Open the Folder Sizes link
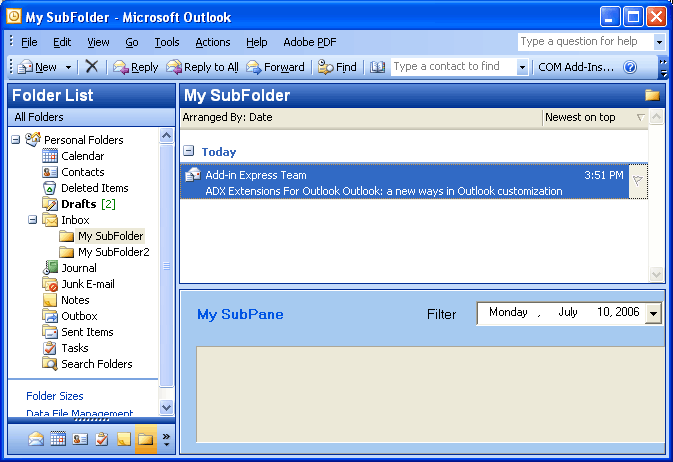The height and width of the screenshot is (462, 673). tap(55, 396)
